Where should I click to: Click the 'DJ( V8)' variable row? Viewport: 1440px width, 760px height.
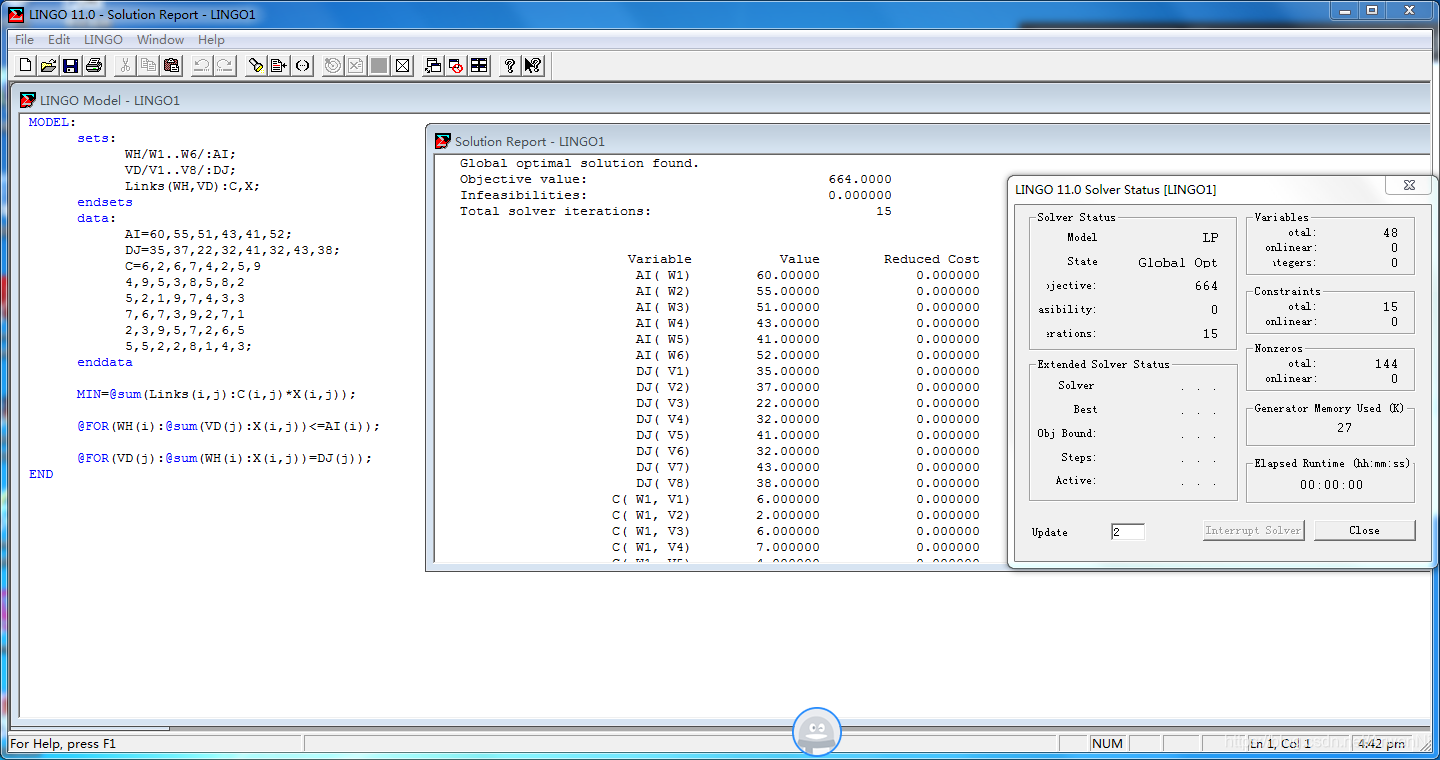click(806, 483)
